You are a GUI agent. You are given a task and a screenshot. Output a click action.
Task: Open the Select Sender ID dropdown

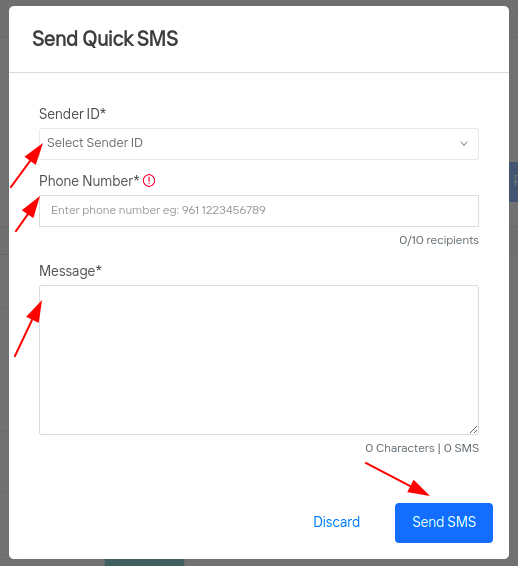(x=259, y=144)
